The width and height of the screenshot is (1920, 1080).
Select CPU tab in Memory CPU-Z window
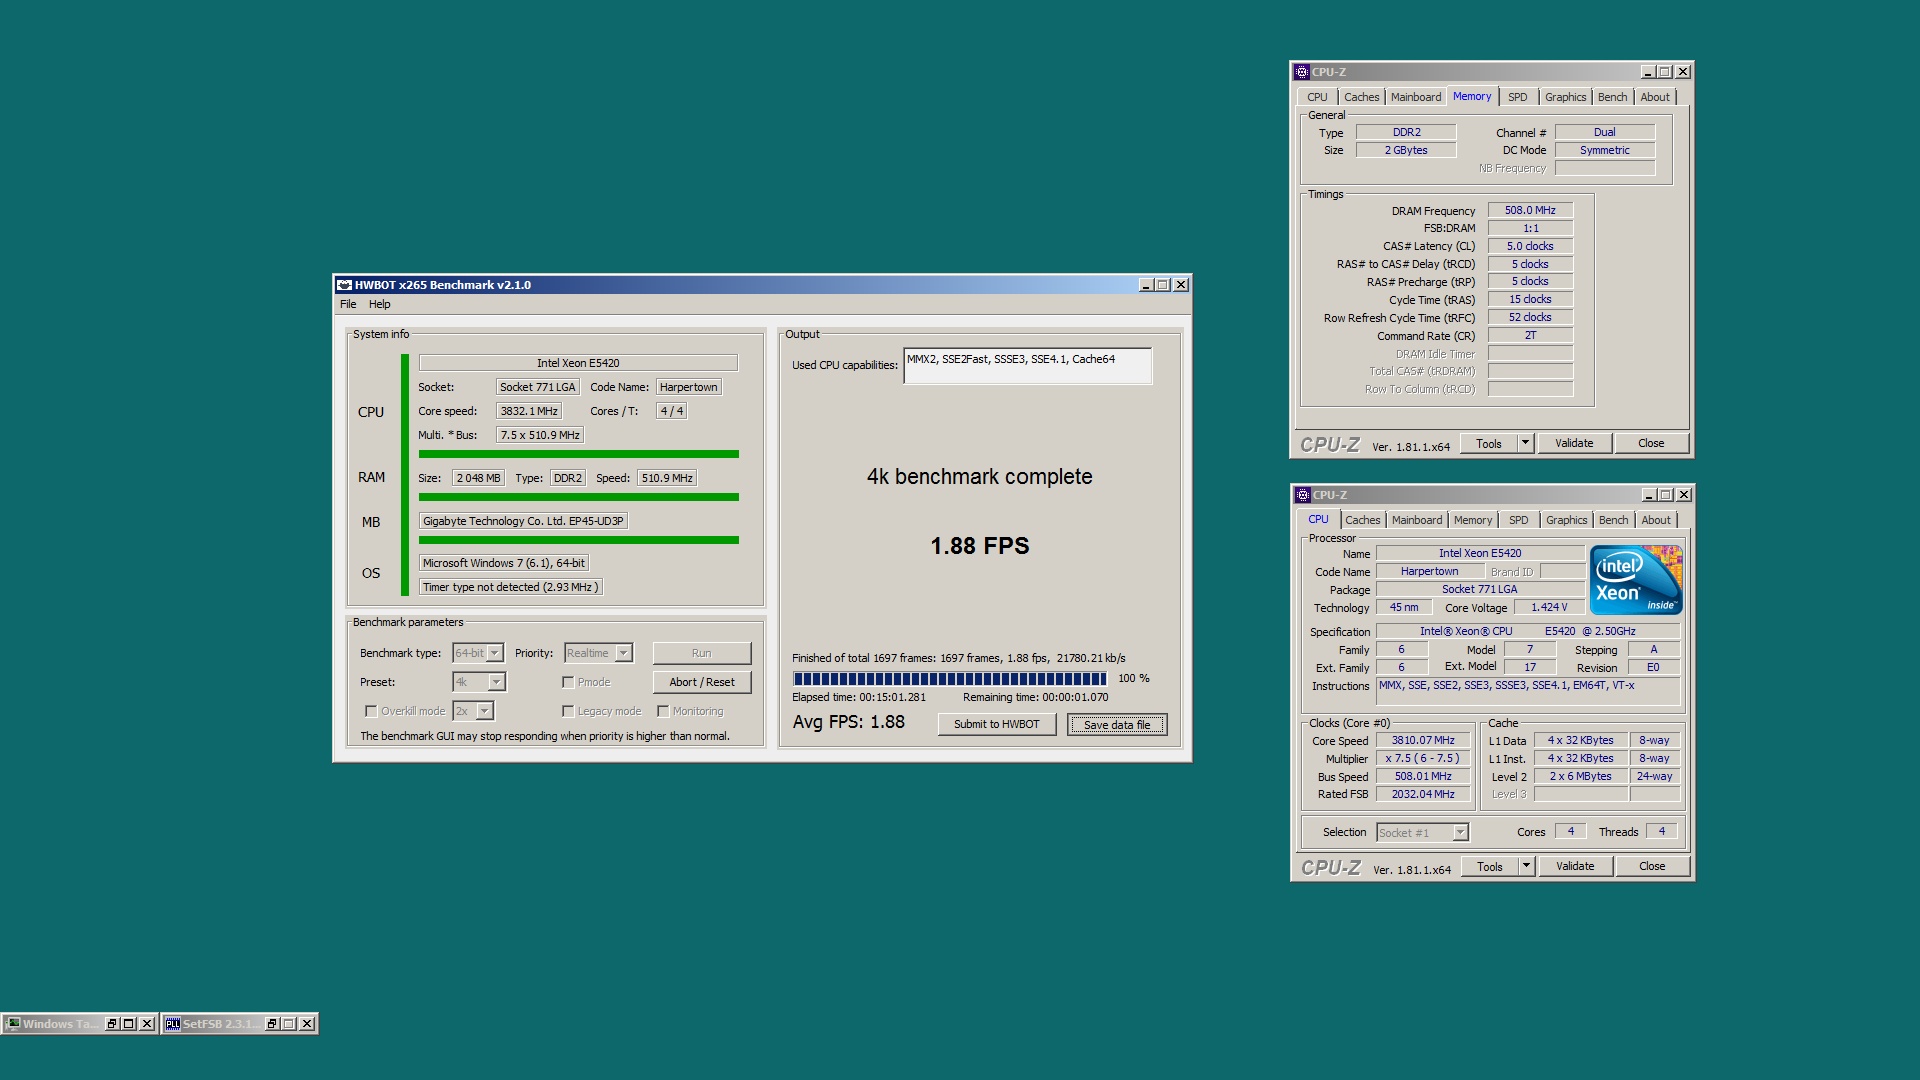point(1317,97)
